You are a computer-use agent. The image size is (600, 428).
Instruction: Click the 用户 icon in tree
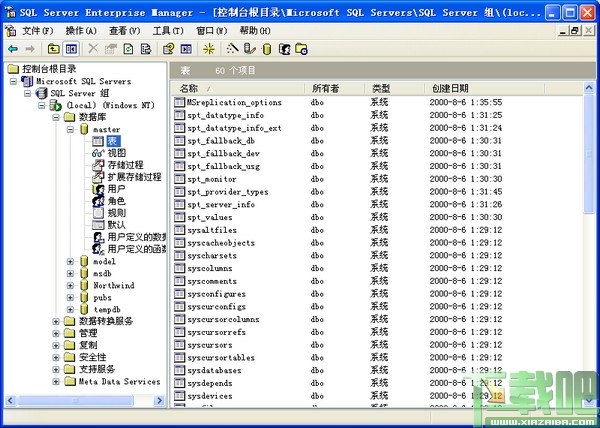pyautogui.click(x=98, y=189)
